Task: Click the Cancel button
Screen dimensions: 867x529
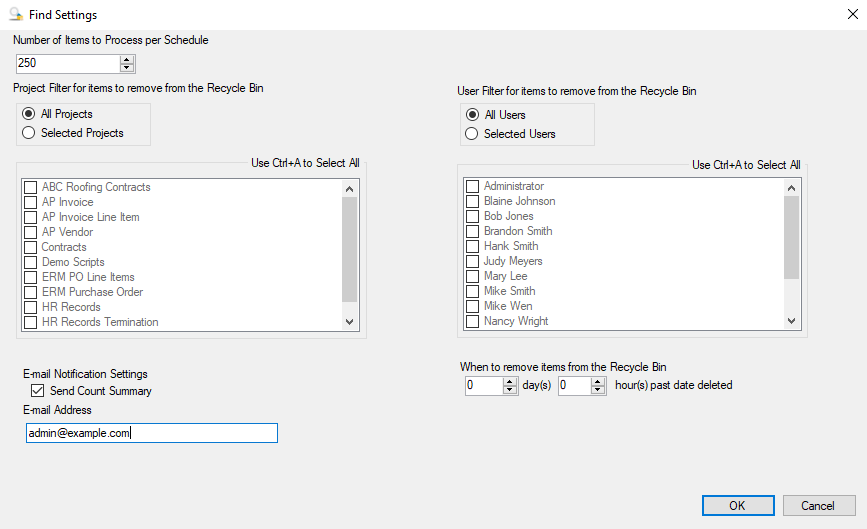Action: click(x=819, y=505)
